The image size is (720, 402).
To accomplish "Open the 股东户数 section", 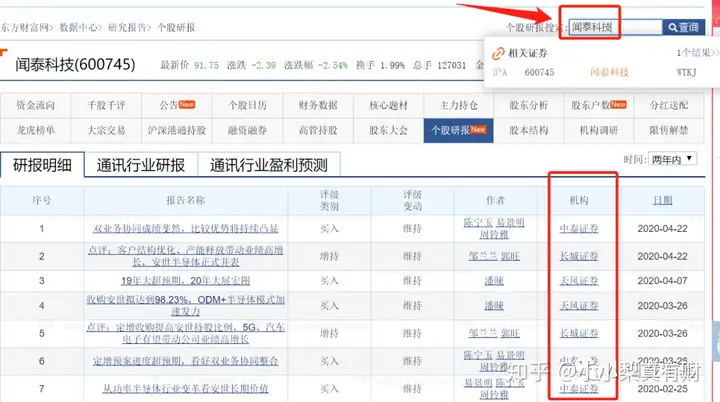I will point(598,105).
